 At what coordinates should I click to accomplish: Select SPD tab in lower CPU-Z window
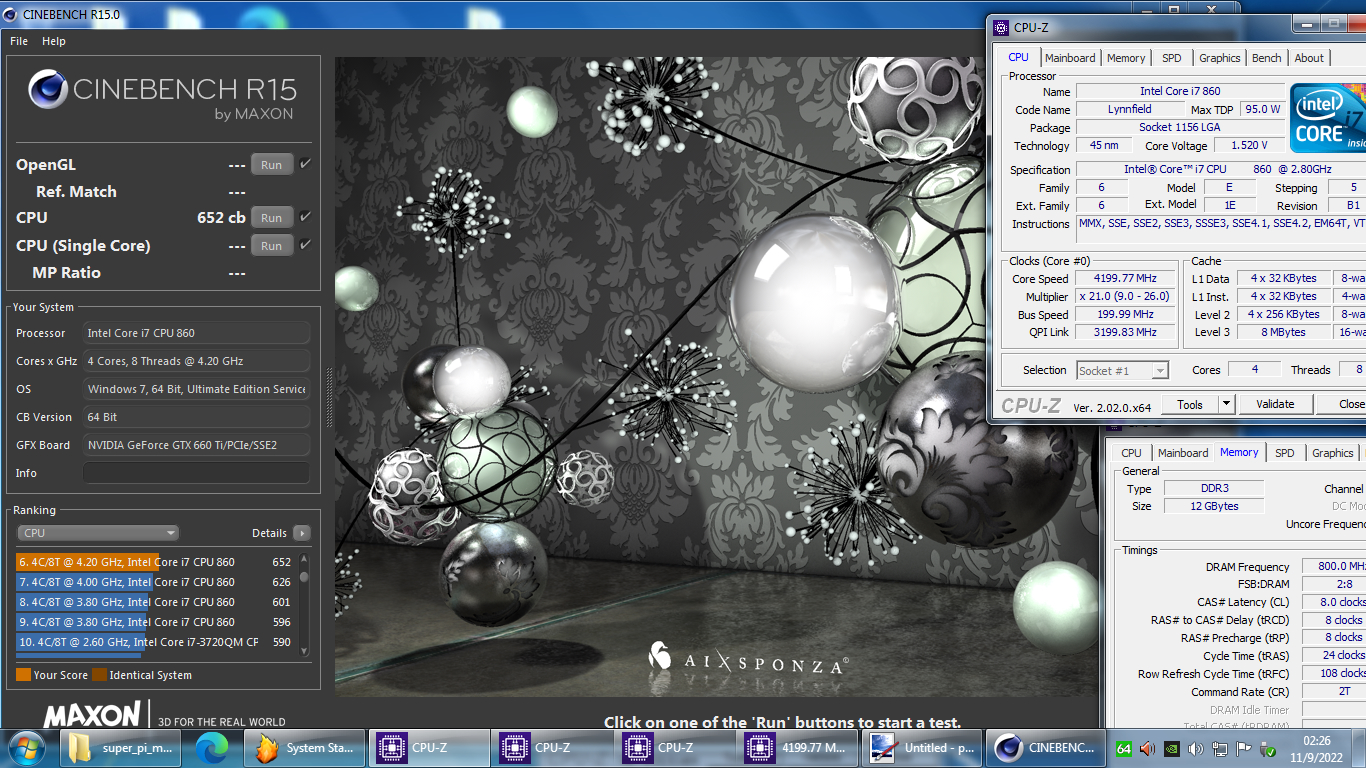(x=1284, y=453)
